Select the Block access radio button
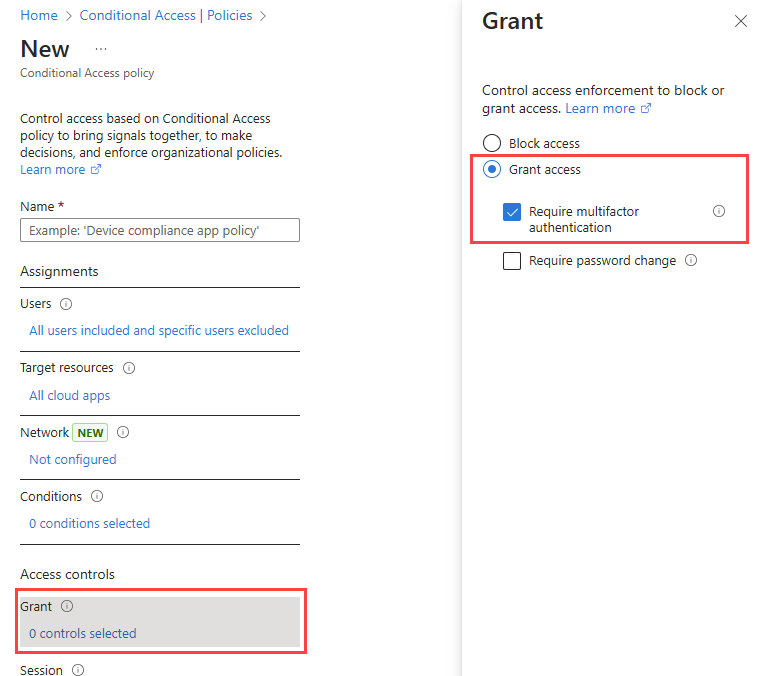Viewport: 774px width, 676px height. point(492,143)
